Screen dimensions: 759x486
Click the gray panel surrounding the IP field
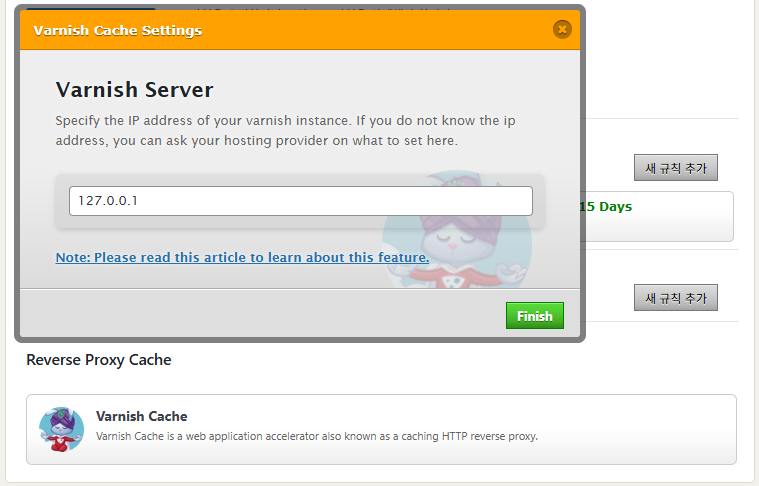(300, 222)
